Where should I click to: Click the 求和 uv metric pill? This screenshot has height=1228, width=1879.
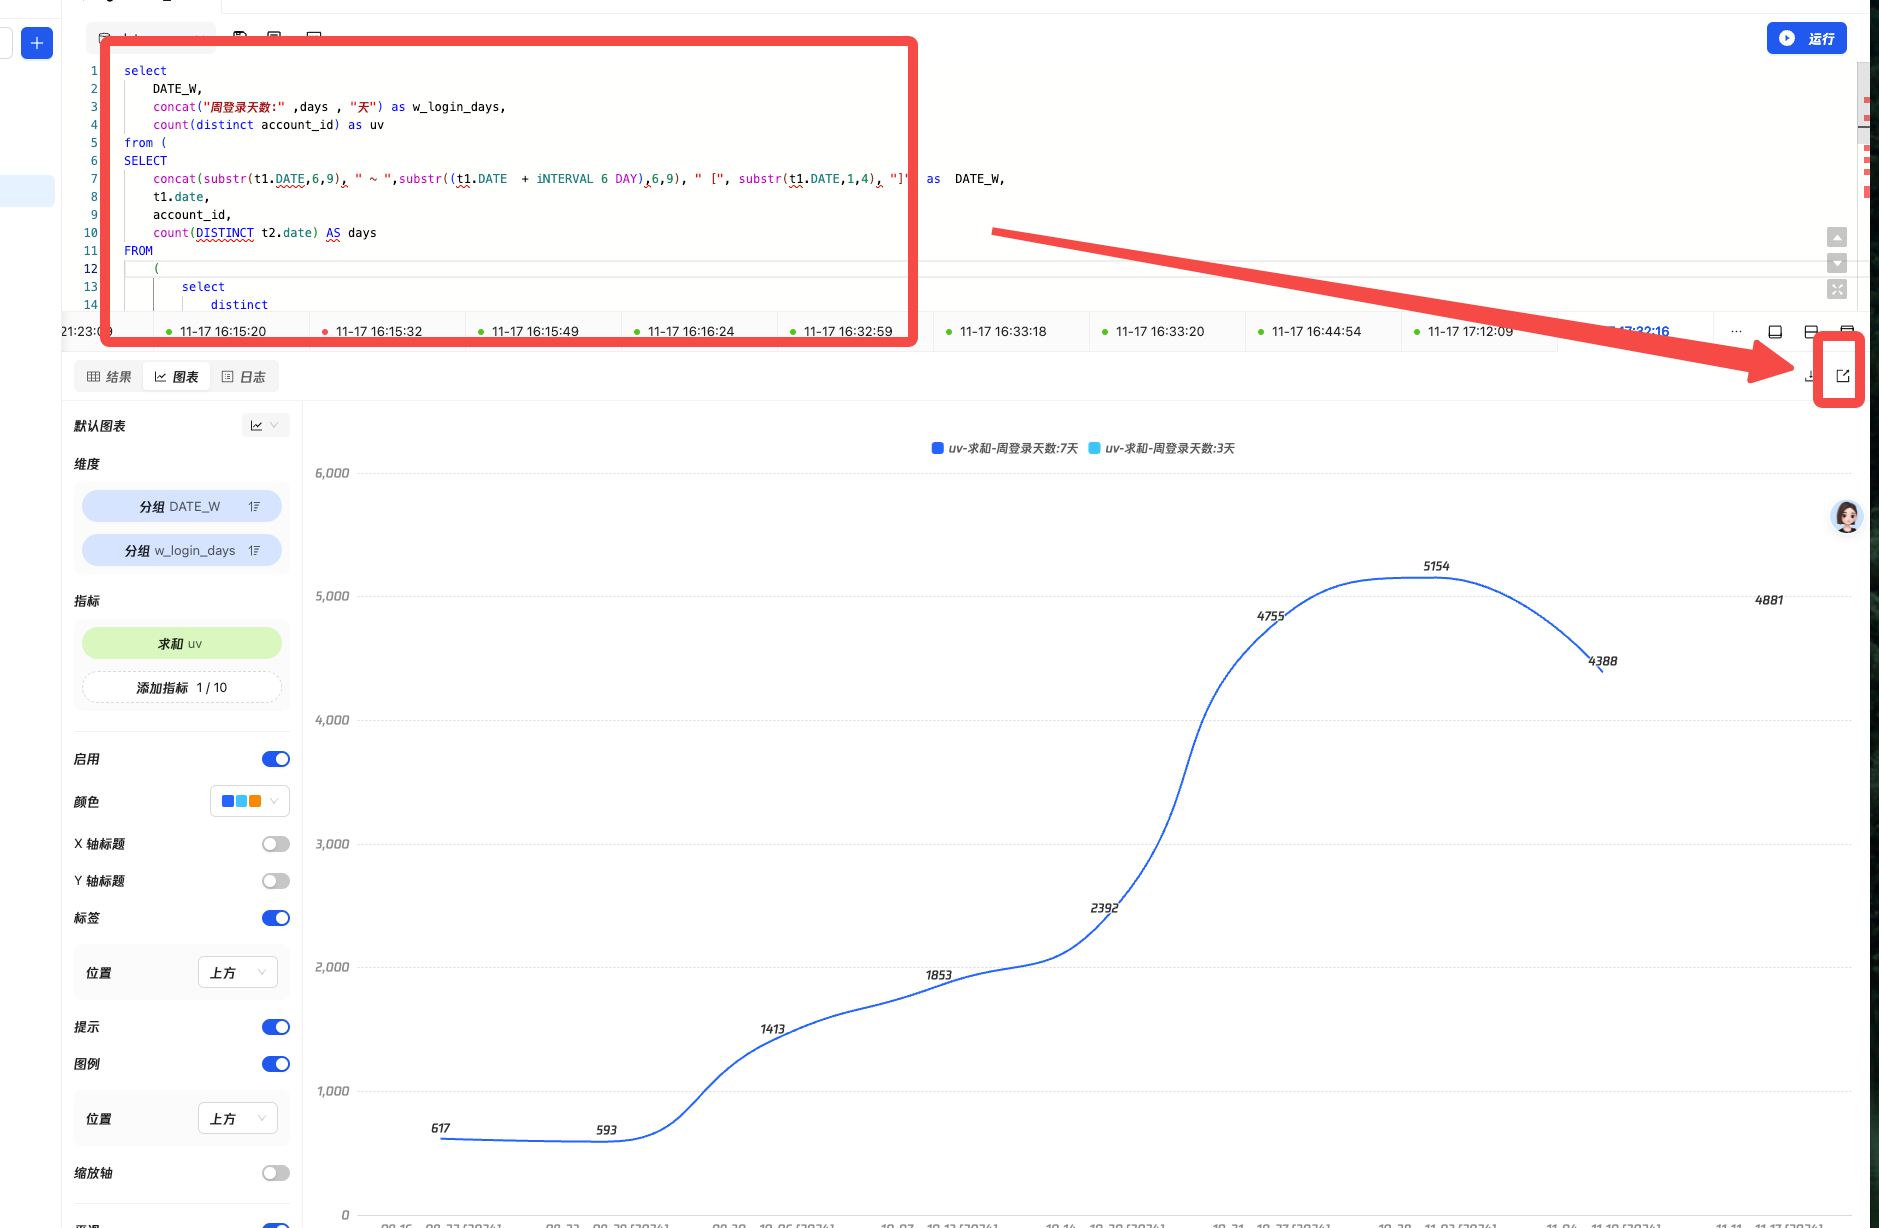[x=182, y=644]
